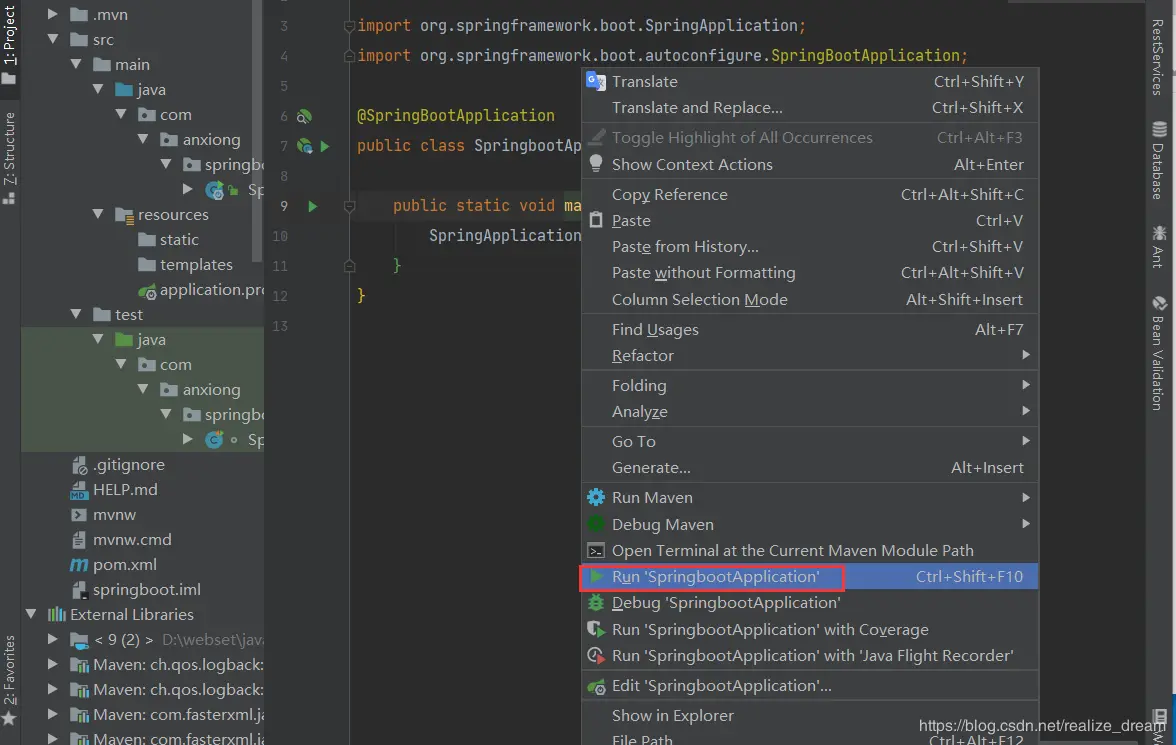Viewport: 1176px width, 745px height.
Task: Click the coverage shield run icon
Action: [x=596, y=629]
